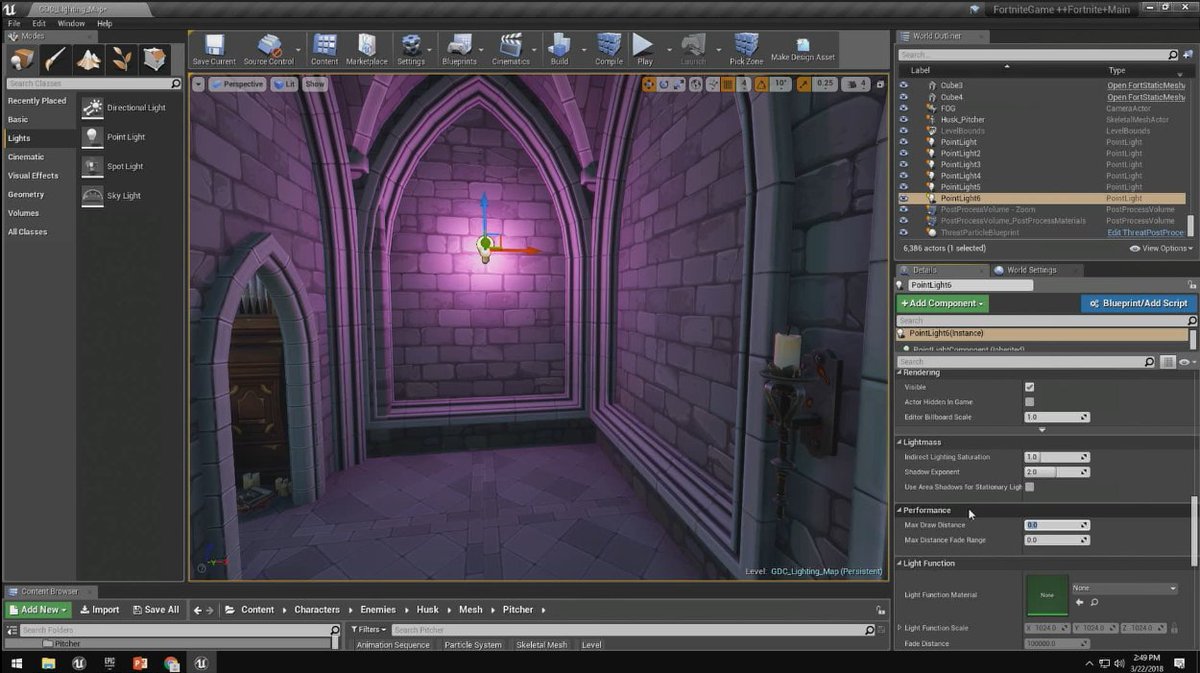Click the Open FortStaticMesh link for Cube3

click(x=1145, y=86)
